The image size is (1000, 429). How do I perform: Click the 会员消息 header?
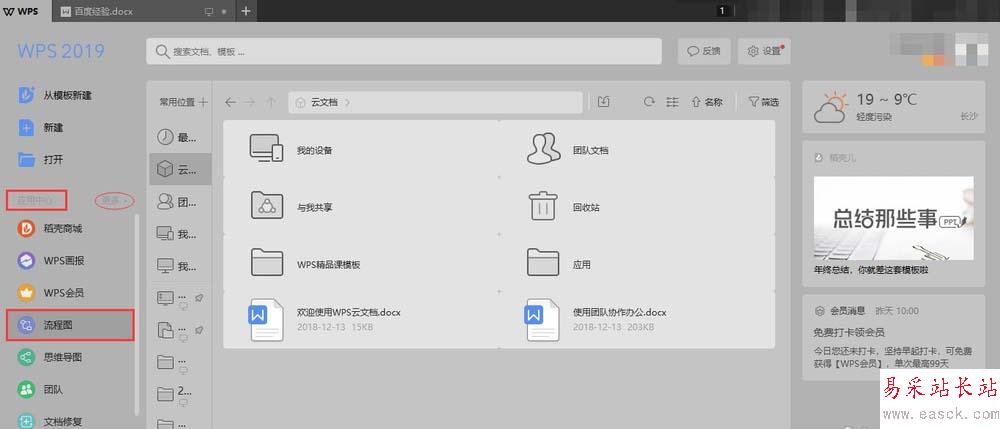pos(847,311)
